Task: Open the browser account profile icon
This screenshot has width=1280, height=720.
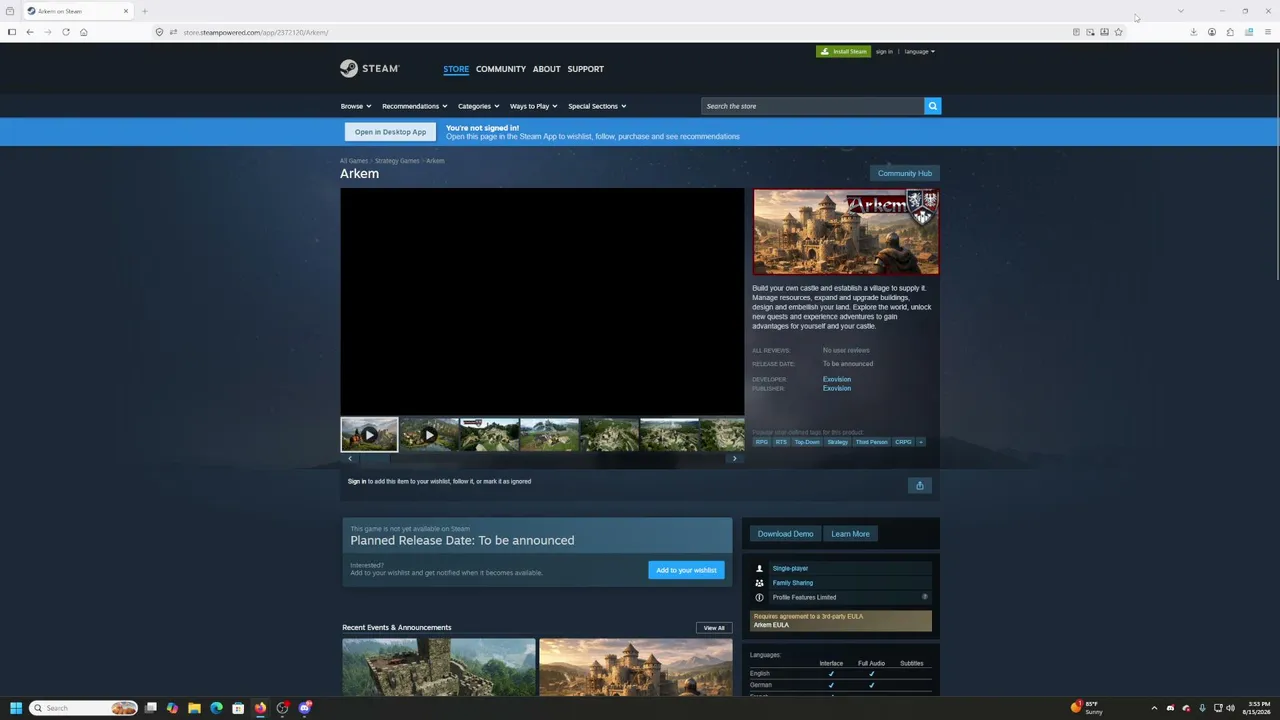Action: [x=1211, y=32]
